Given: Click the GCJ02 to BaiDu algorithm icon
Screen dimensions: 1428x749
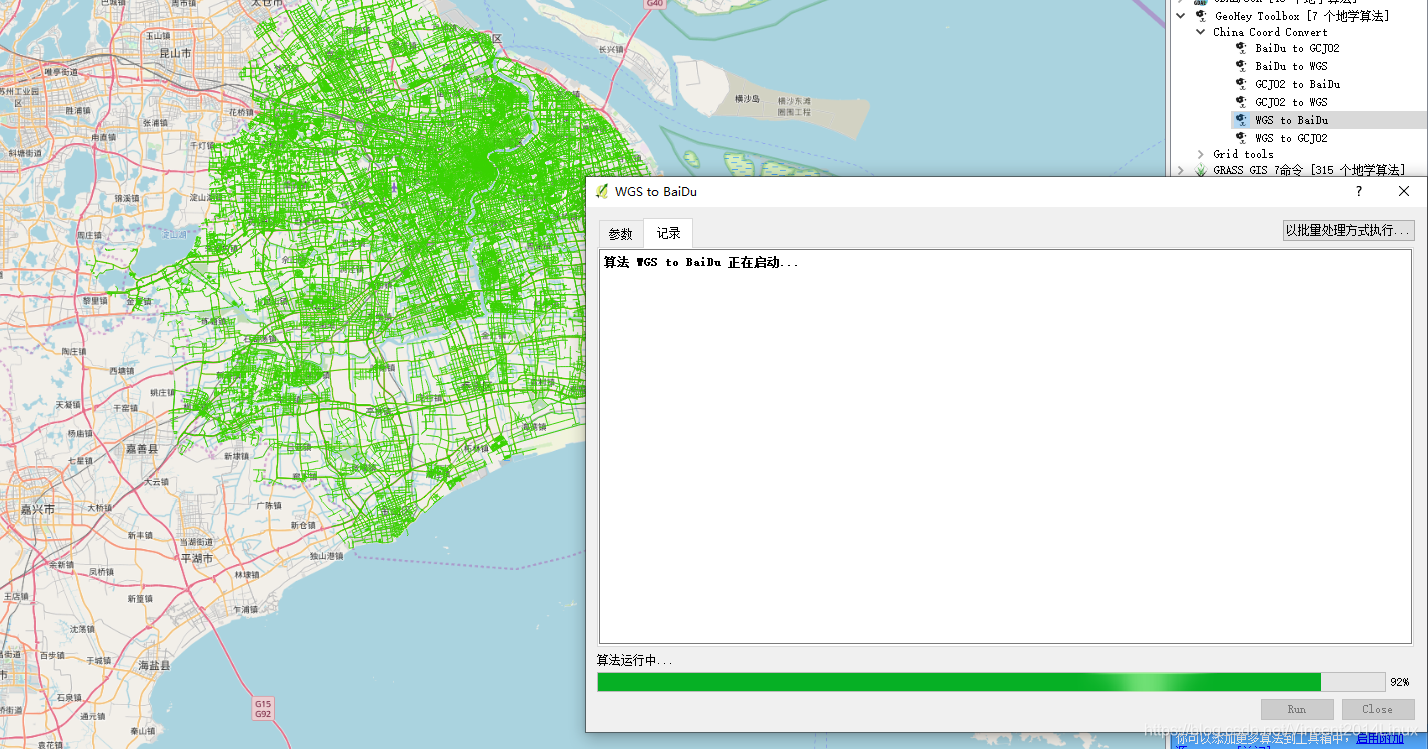Looking at the screenshot, I should point(1241,84).
